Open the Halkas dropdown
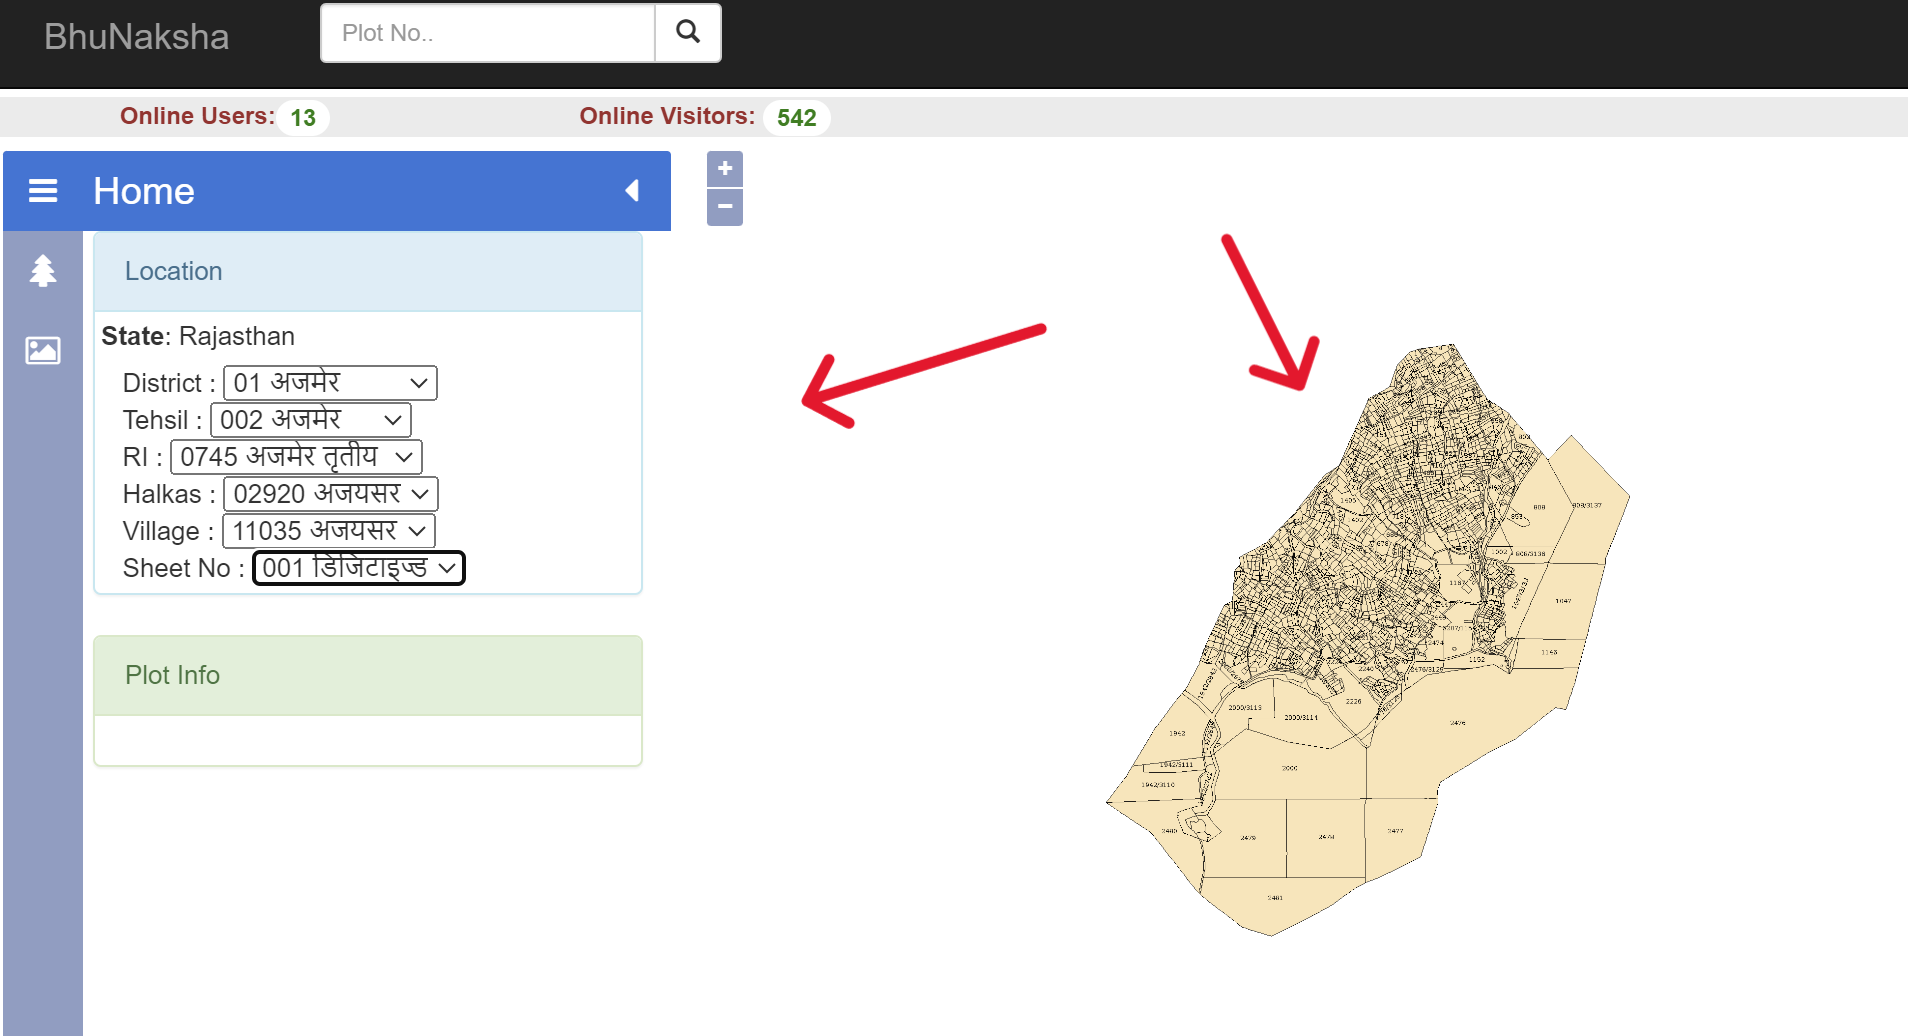This screenshot has width=1908, height=1036. [x=330, y=494]
